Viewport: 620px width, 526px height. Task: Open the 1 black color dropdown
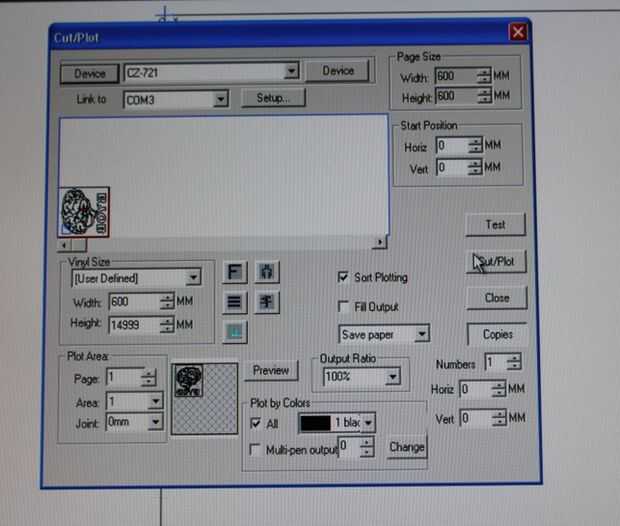coord(368,423)
